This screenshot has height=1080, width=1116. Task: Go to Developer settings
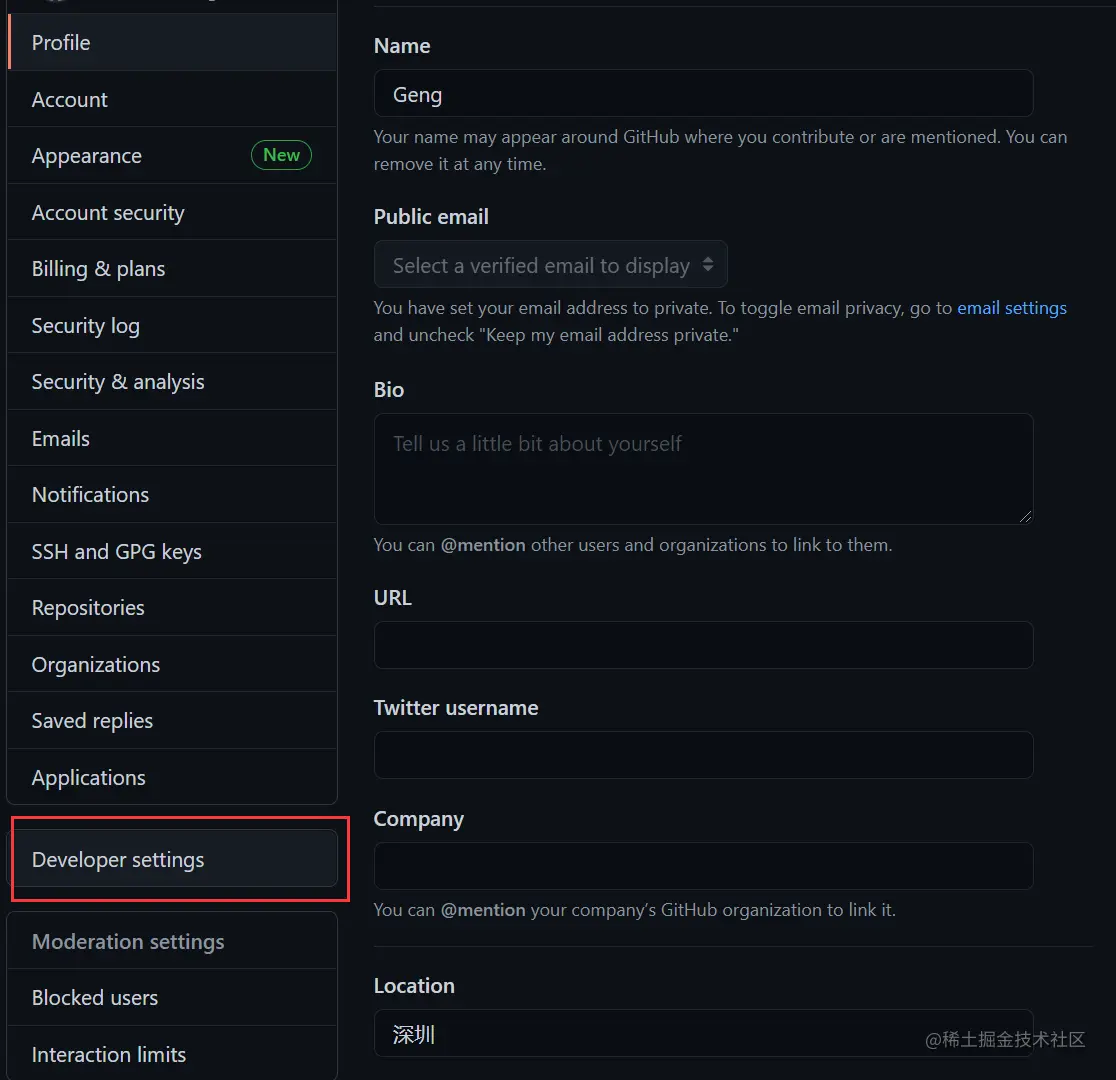click(118, 860)
